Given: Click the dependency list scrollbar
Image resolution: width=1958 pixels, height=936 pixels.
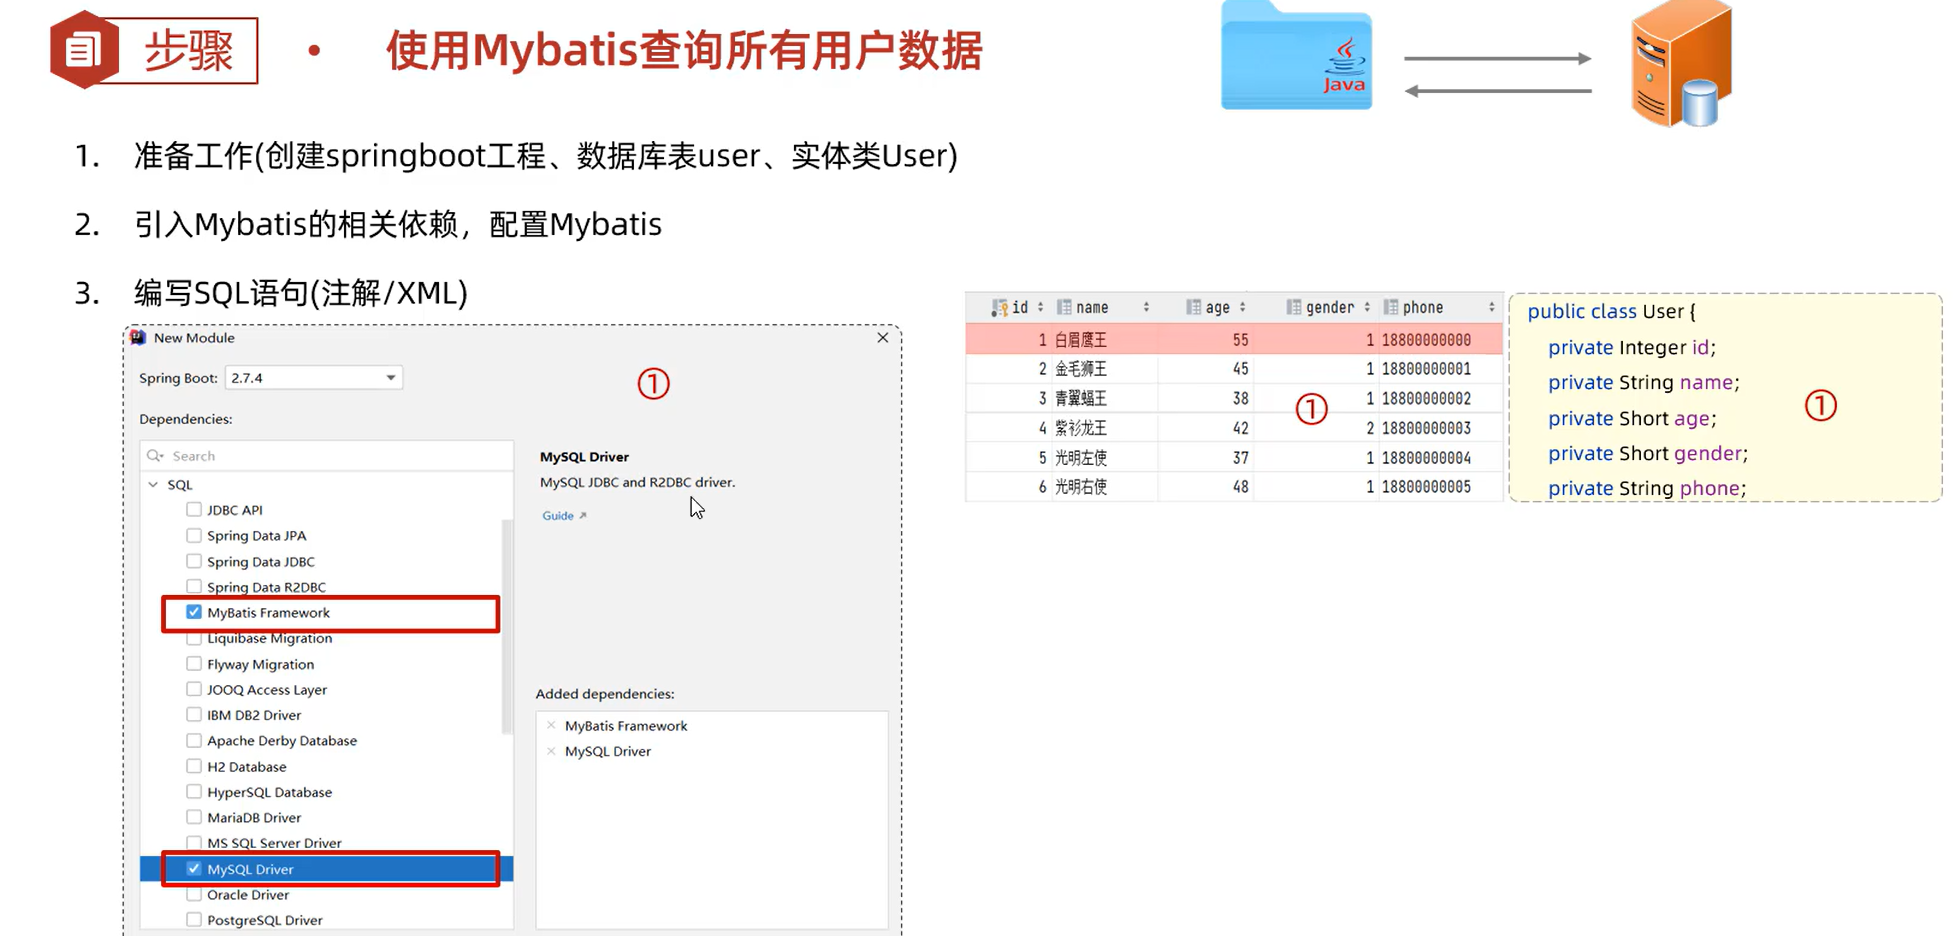Looking at the screenshot, I should coord(507,627).
